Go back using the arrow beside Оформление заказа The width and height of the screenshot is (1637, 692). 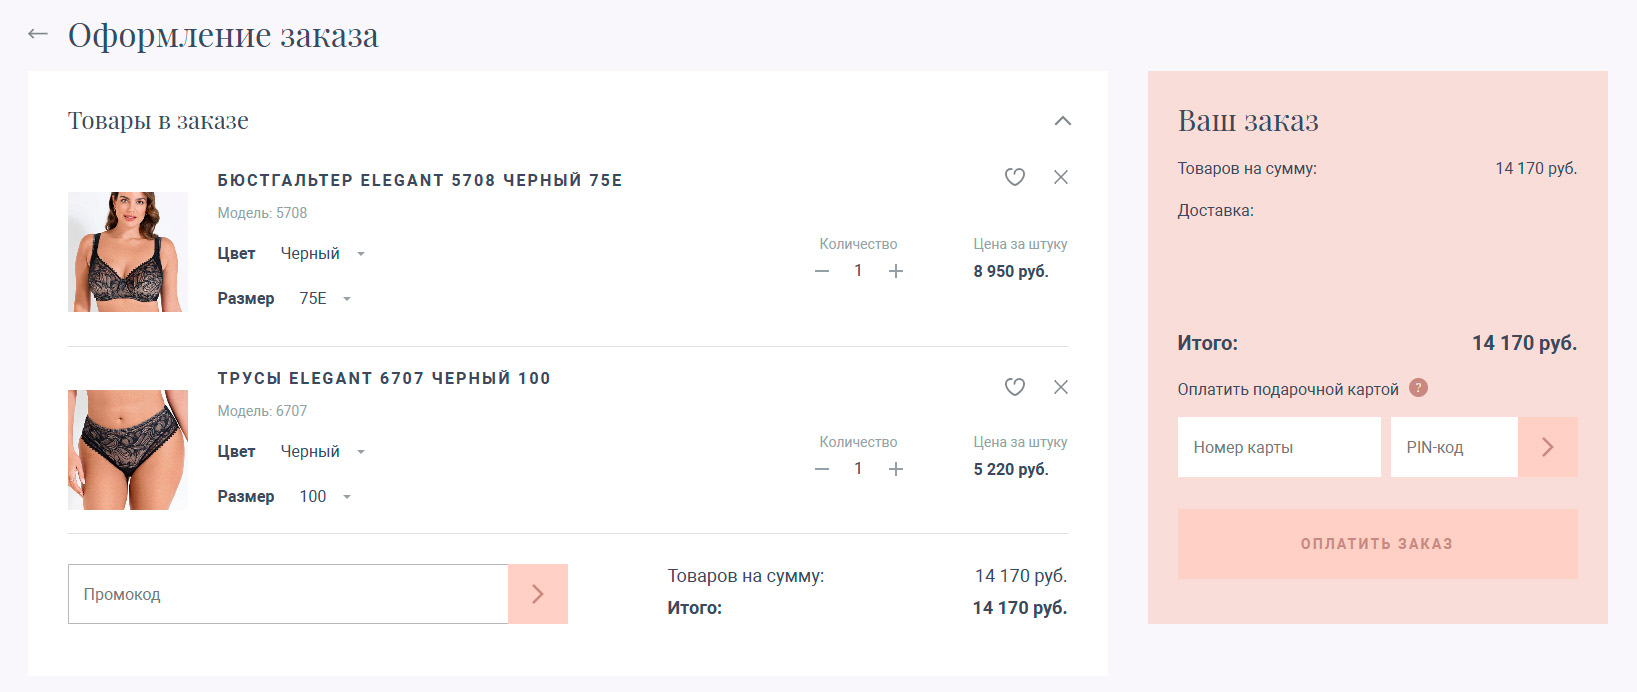(38, 35)
